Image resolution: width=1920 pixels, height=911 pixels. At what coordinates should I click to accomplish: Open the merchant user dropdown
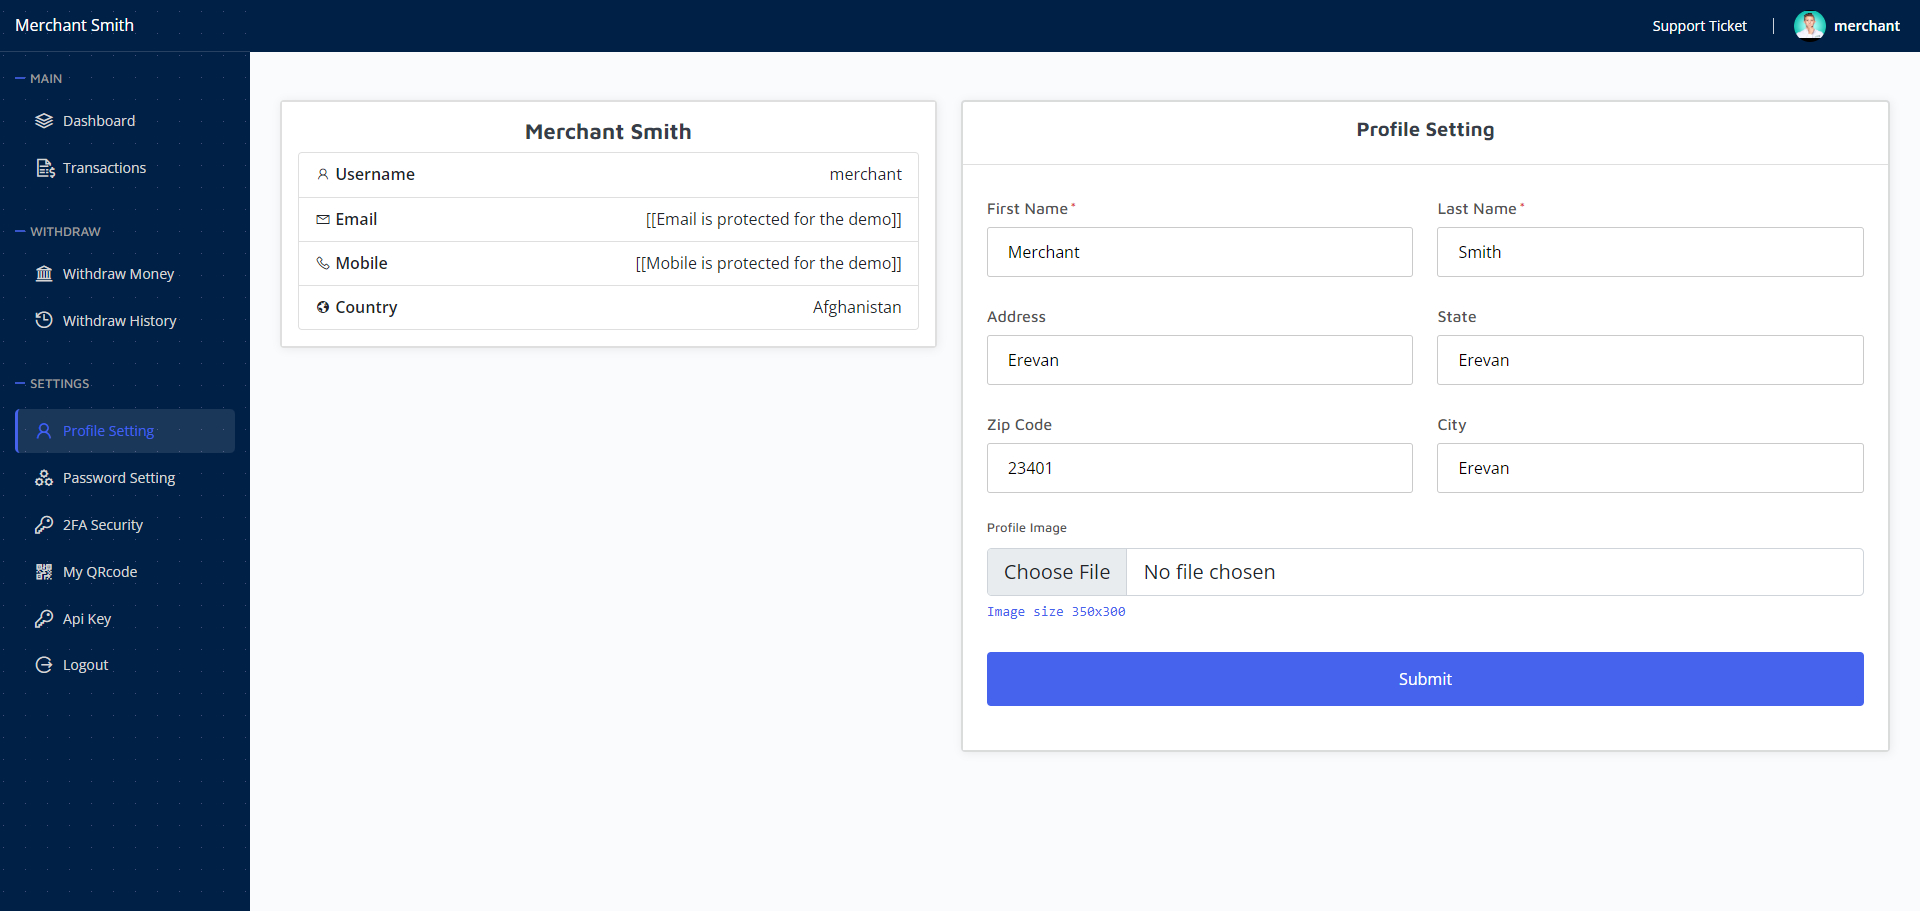pos(1866,26)
